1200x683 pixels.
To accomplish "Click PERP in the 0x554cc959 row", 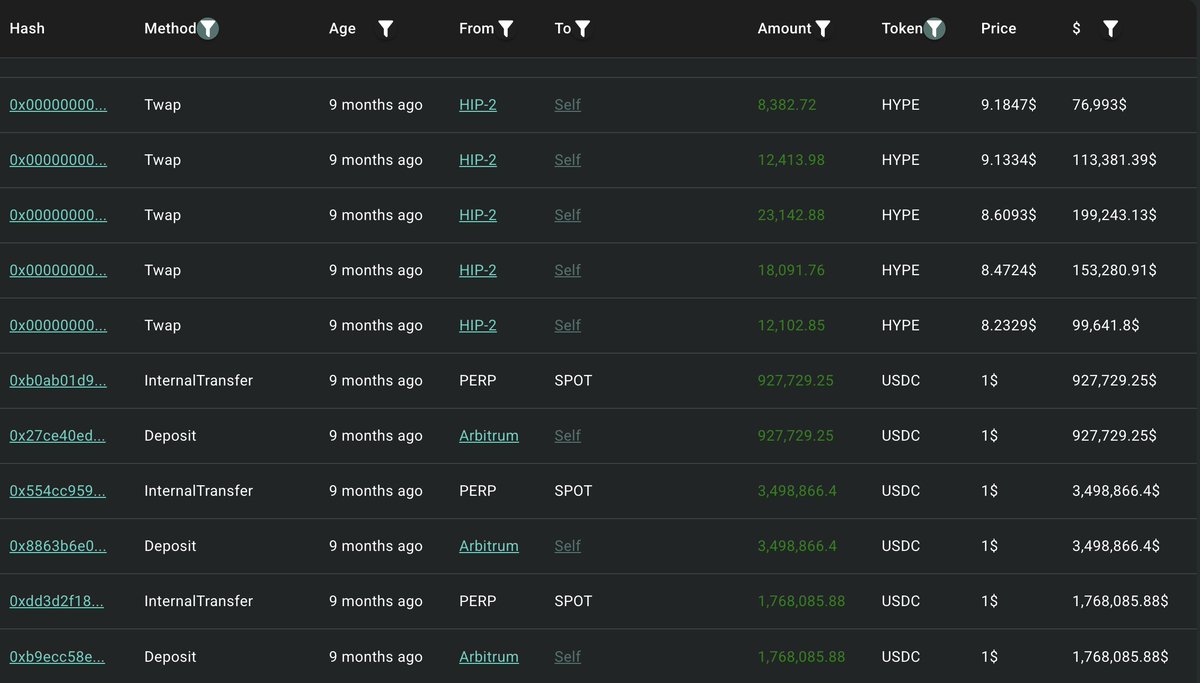I will (x=478, y=491).
